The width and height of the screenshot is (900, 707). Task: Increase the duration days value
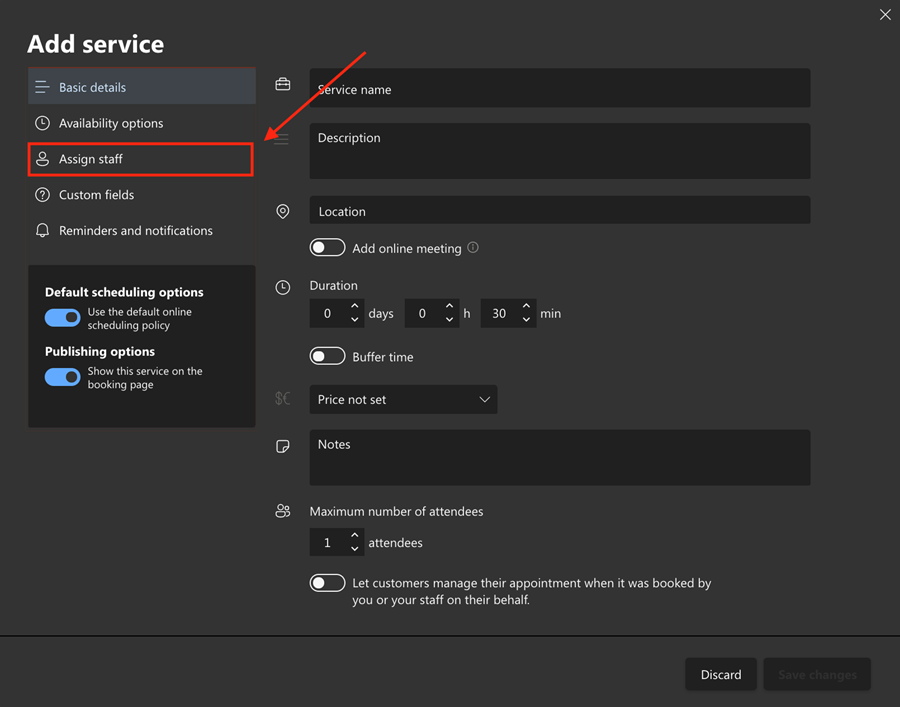[355, 306]
